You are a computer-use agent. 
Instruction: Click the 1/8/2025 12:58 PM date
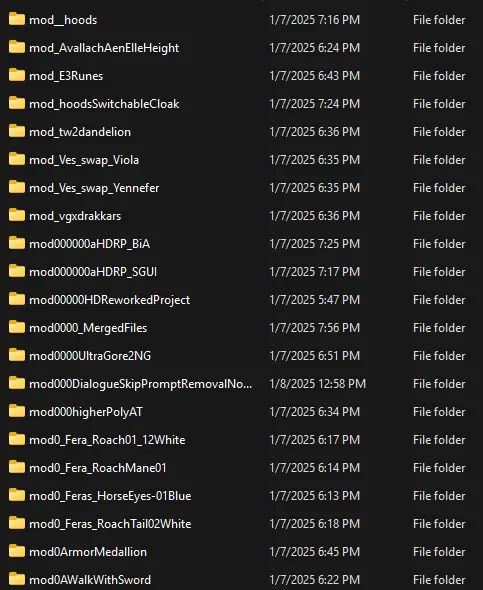pos(318,384)
